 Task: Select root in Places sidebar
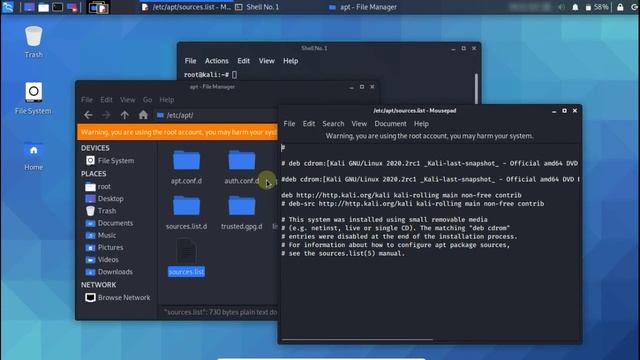point(98,187)
